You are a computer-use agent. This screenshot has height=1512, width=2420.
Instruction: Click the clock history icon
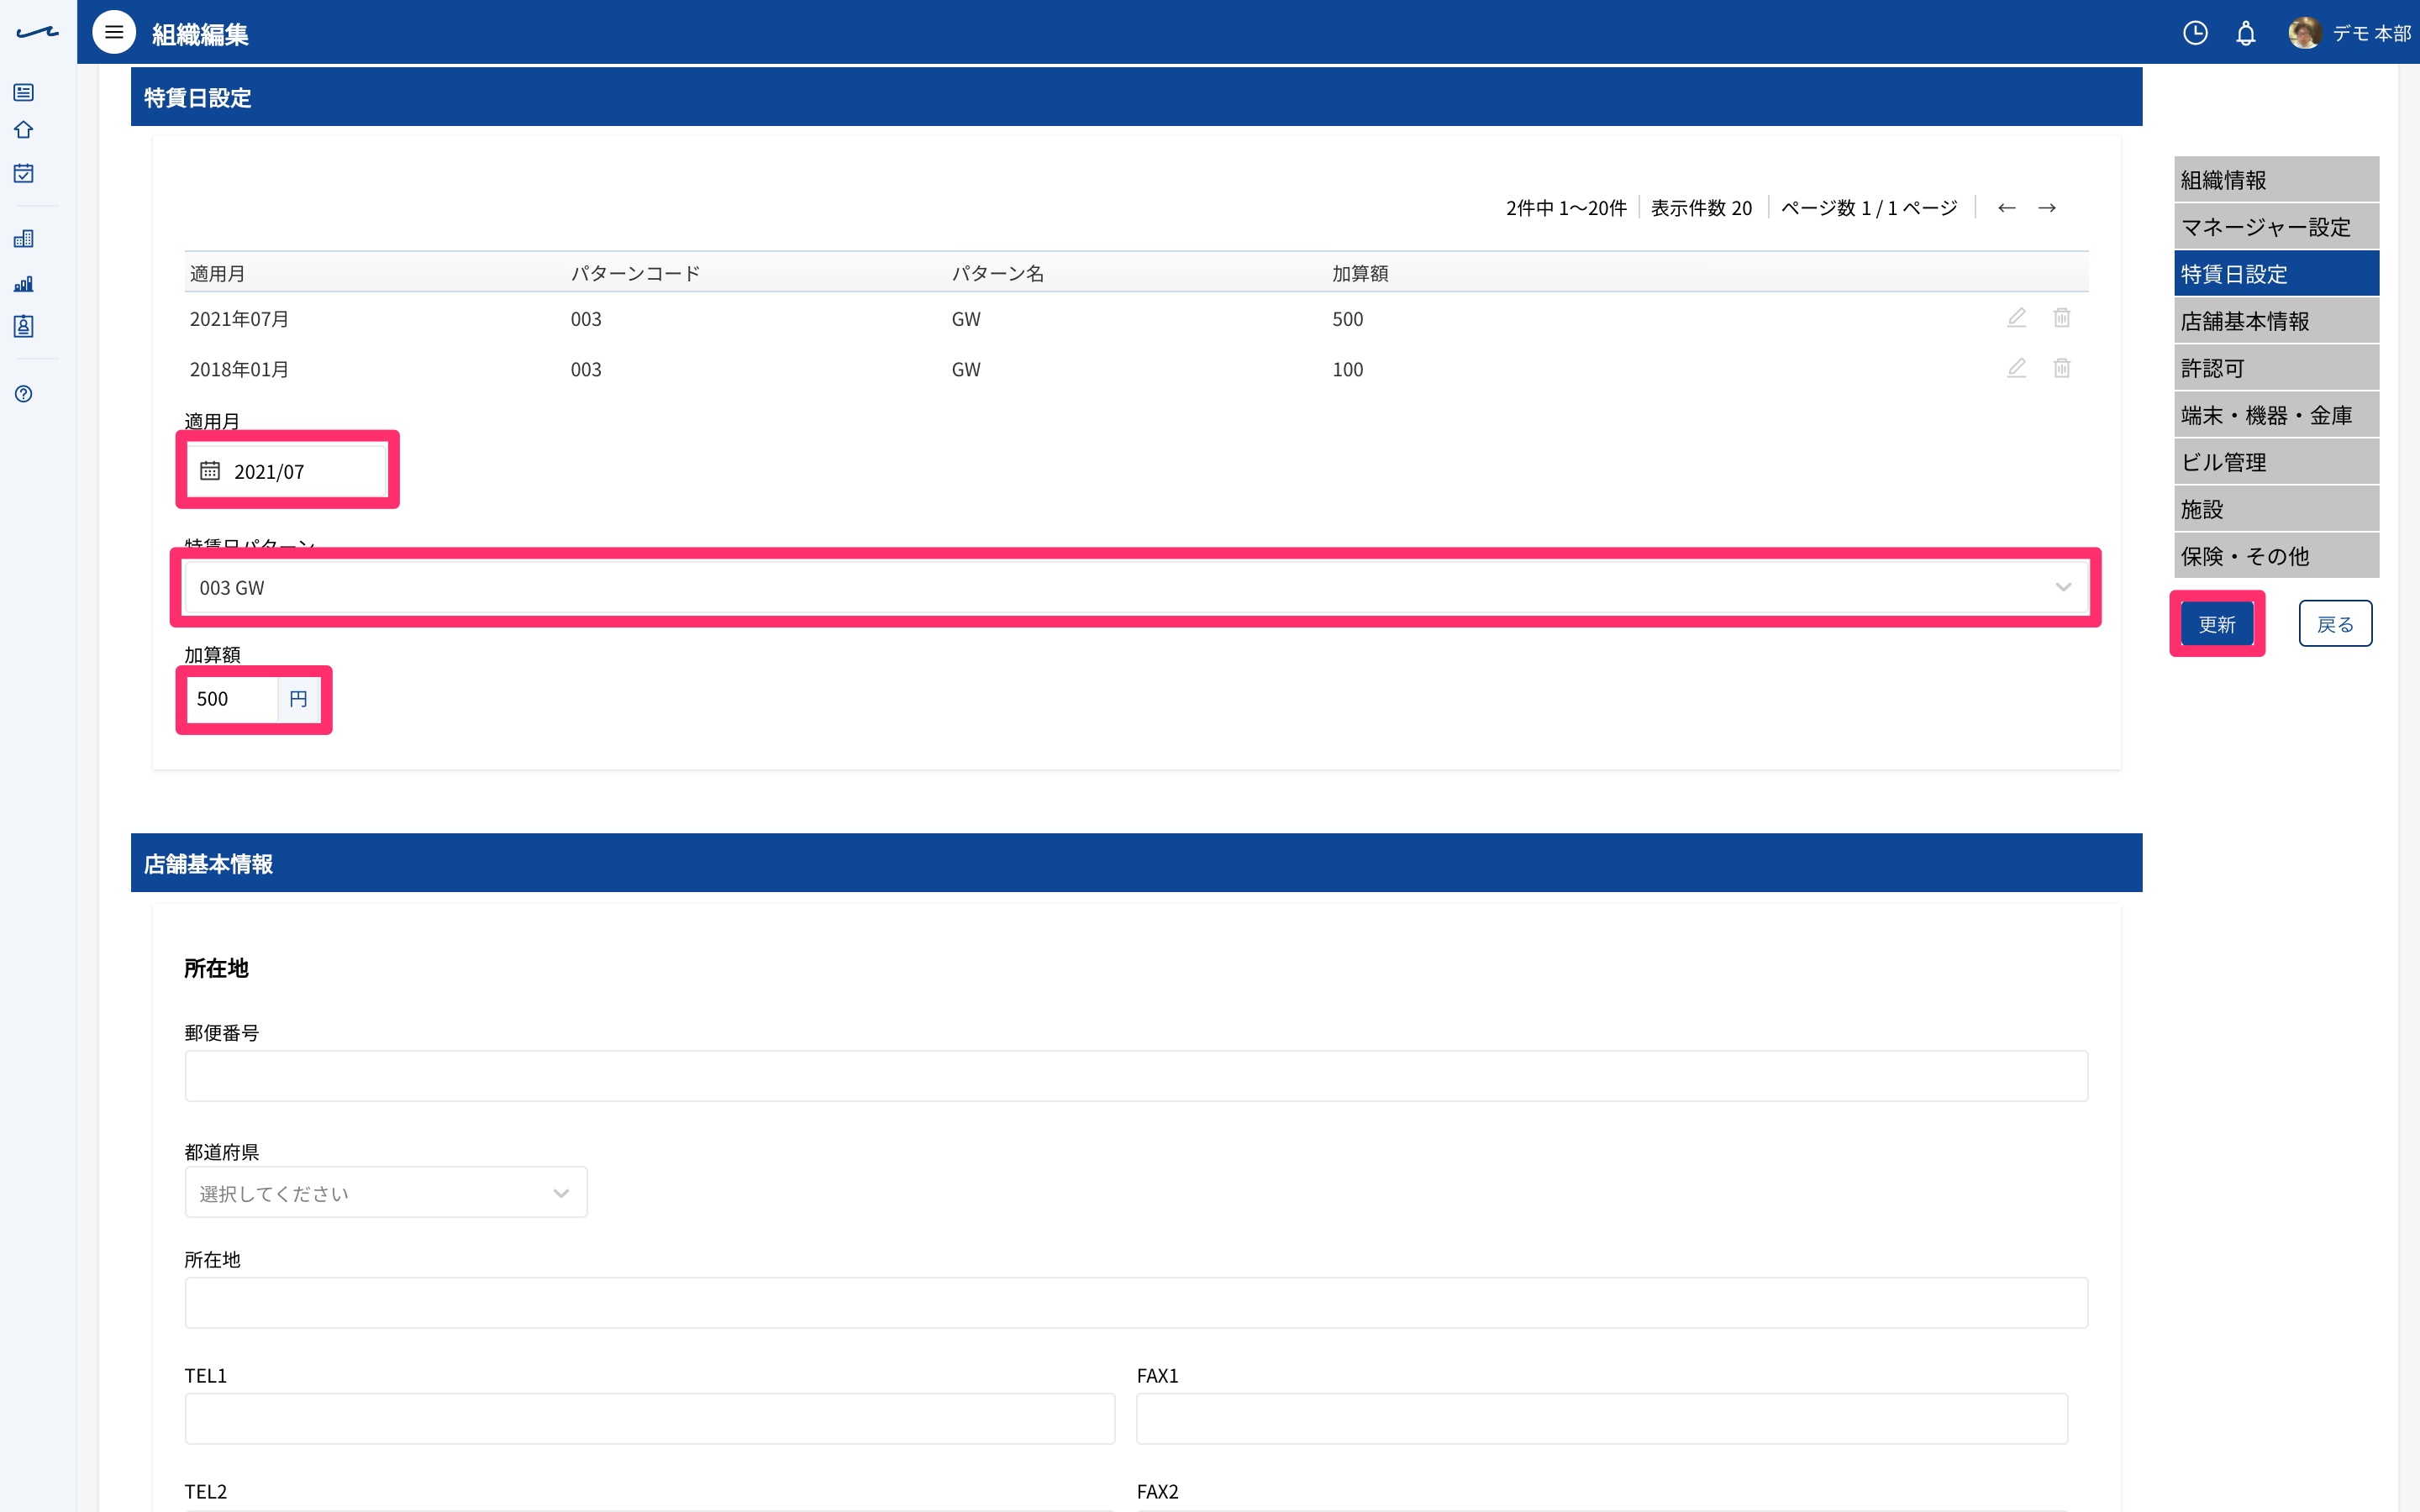pyautogui.click(x=2195, y=33)
